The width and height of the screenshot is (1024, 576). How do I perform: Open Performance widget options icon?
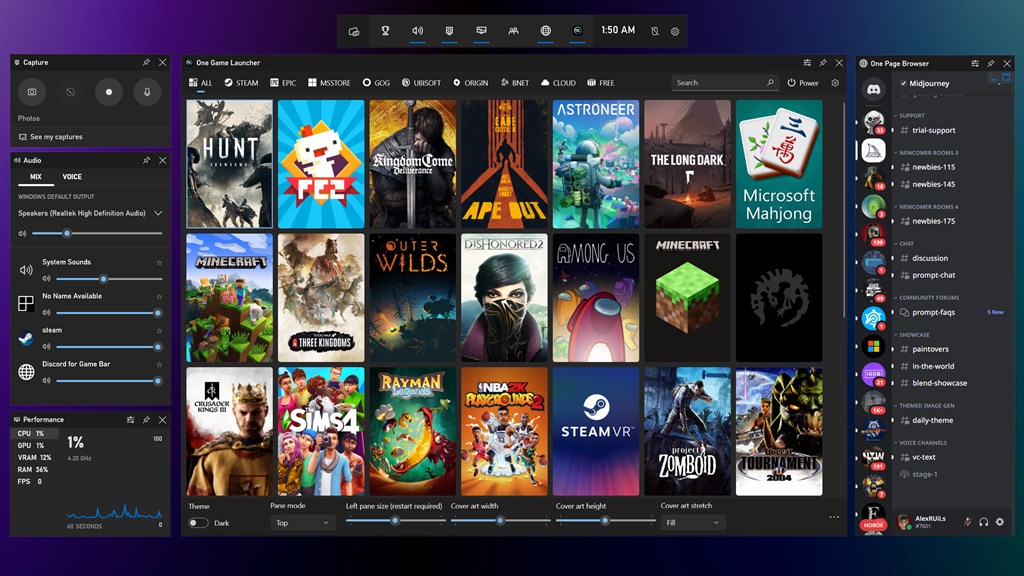[131, 419]
